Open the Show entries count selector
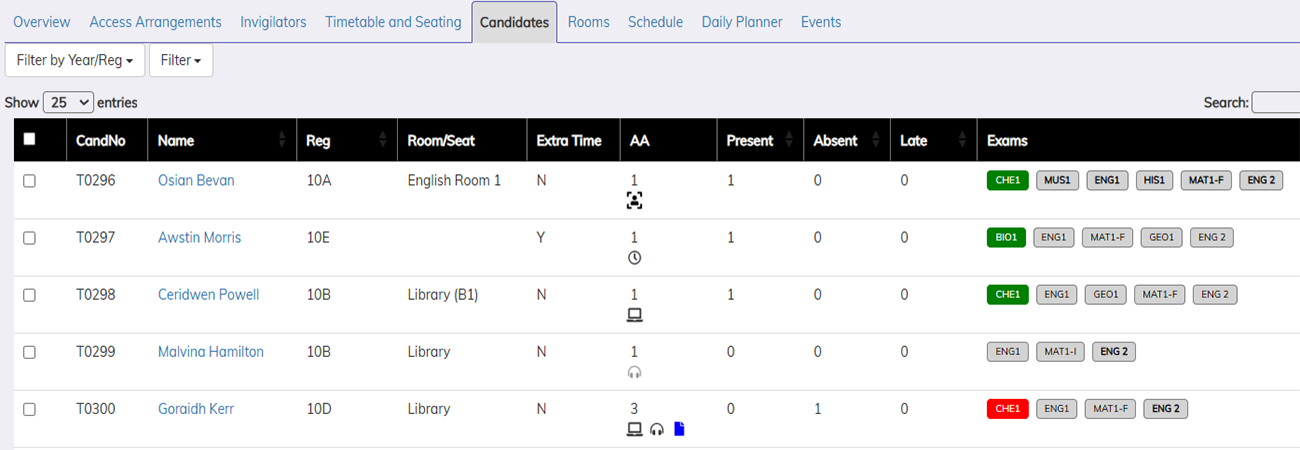The height and width of the screenshot is (450, 1300). (x=68, y=102)
